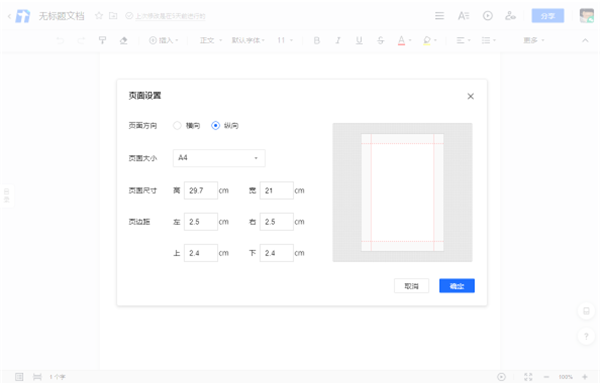Open the user avatar menu

pyautogui.click(x=587, y=16)
